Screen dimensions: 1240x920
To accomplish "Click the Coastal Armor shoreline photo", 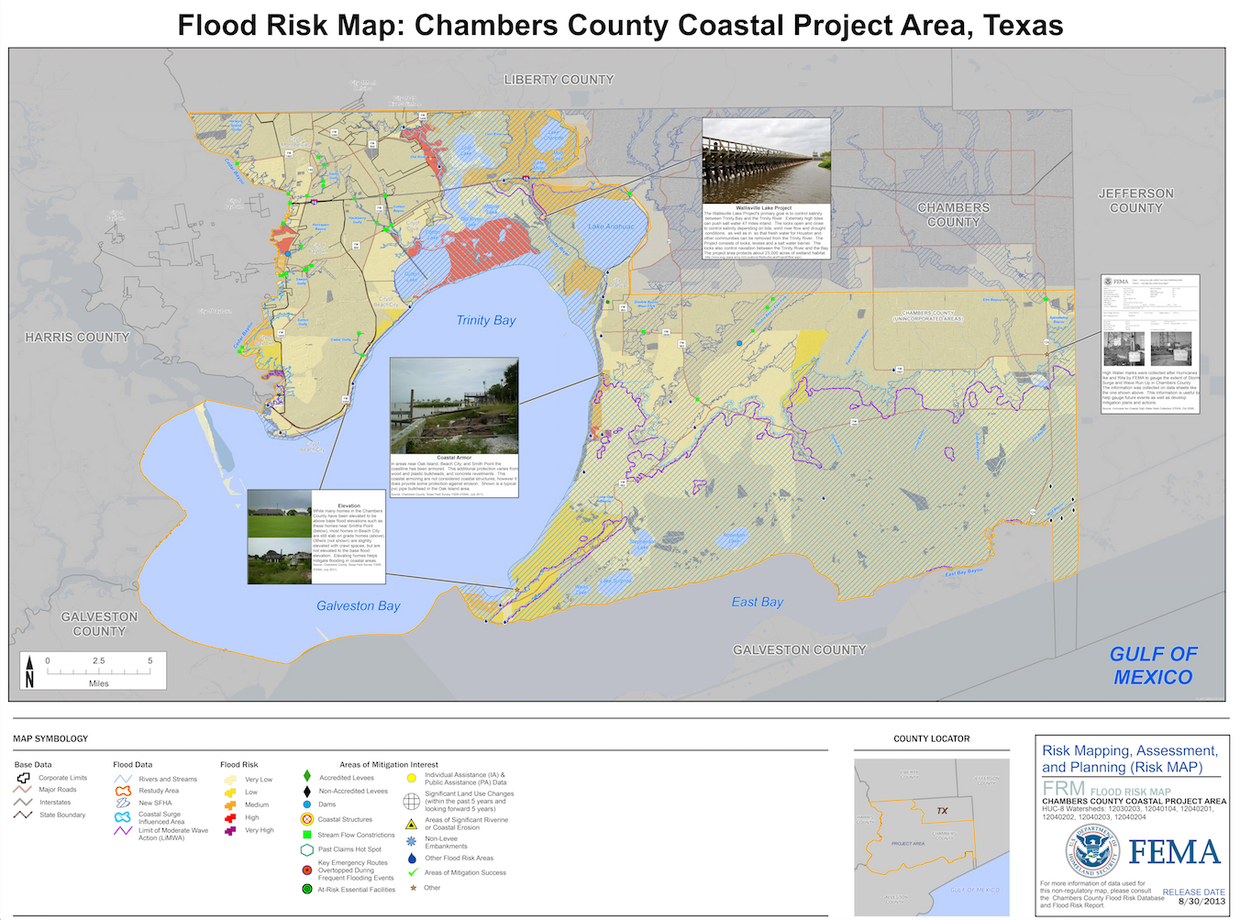I will tap(454, 406).
